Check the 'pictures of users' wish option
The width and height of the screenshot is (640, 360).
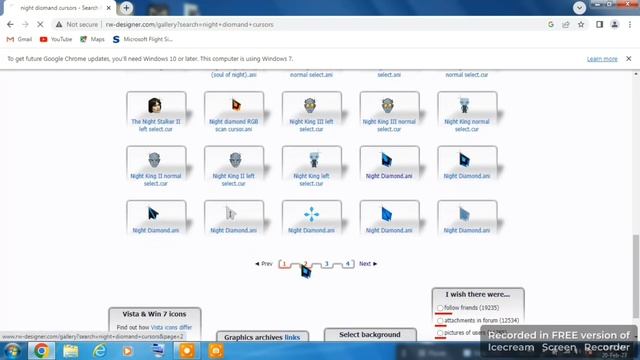(x=440, y=333)
